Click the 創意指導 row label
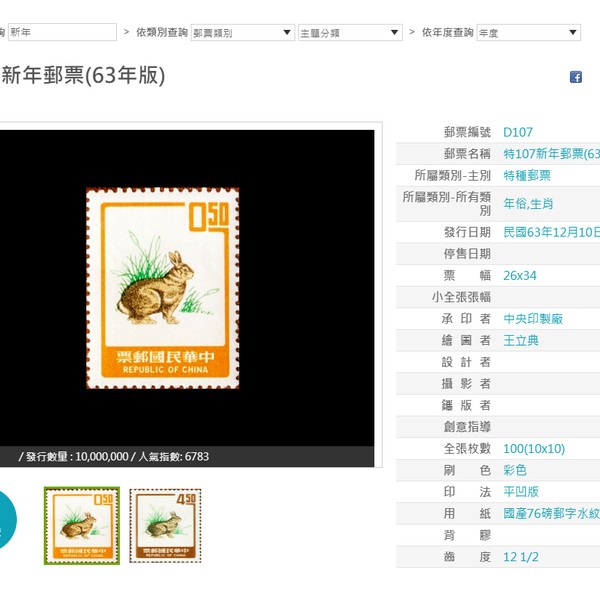600x600 pixels. (467, 427)
